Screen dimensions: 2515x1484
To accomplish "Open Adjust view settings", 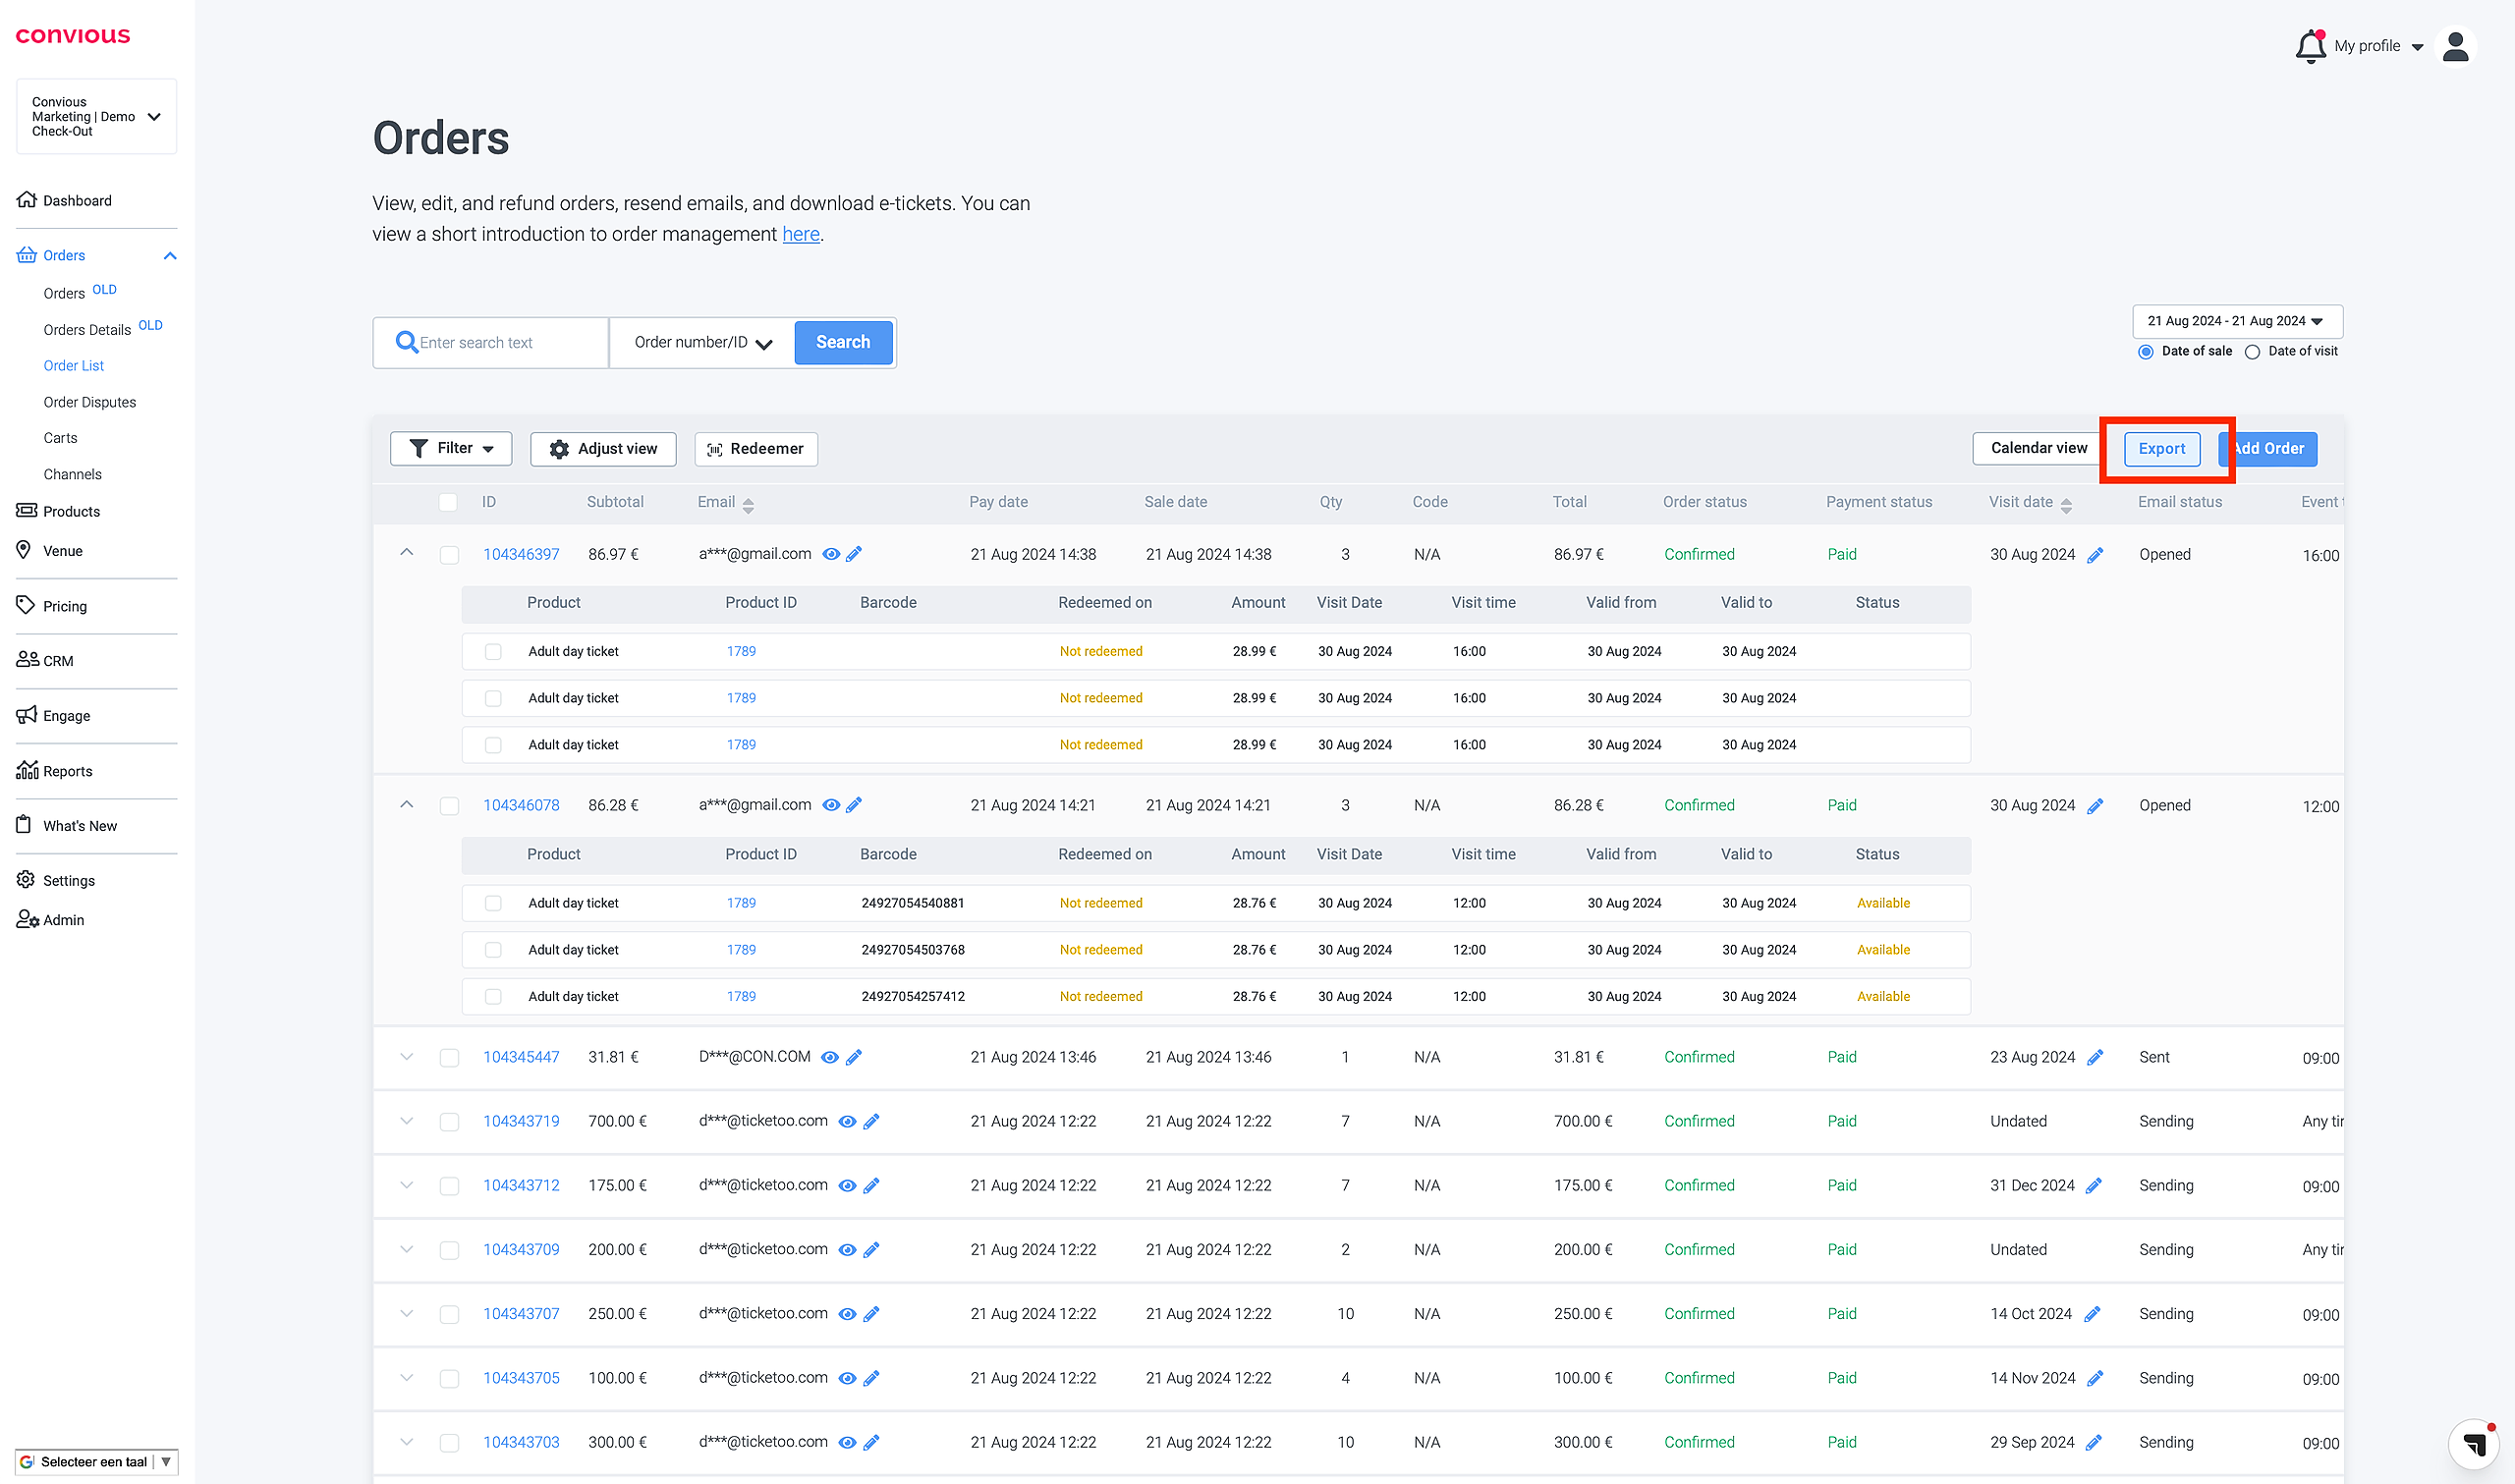I will (603, 449).
